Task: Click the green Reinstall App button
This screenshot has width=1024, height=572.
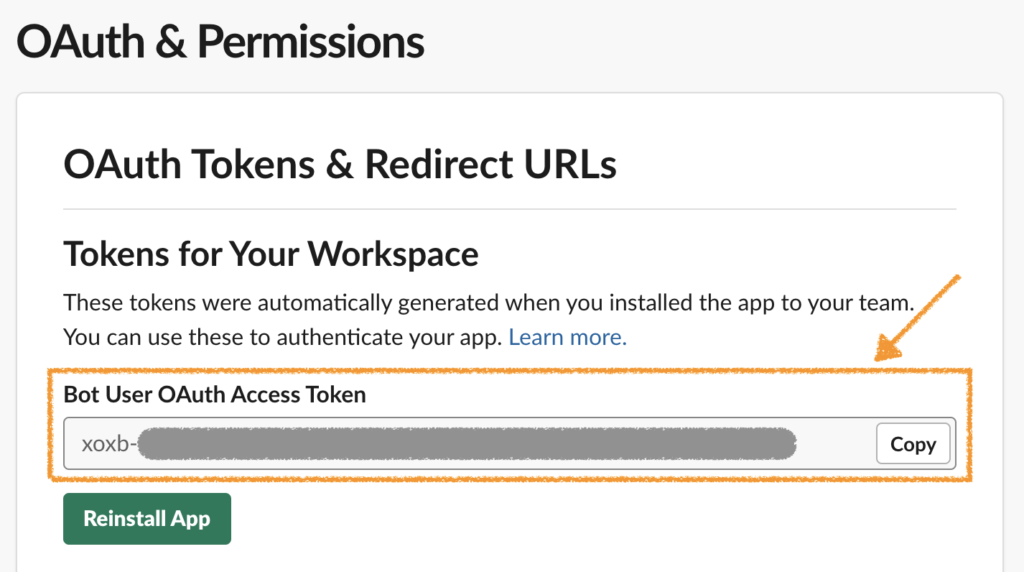Action: point(147,518)
